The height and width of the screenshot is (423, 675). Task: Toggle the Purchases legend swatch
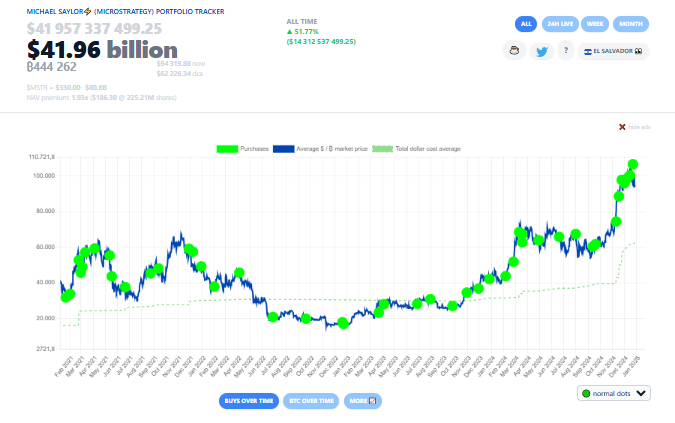pyautogui.click(x=227, y=149)
